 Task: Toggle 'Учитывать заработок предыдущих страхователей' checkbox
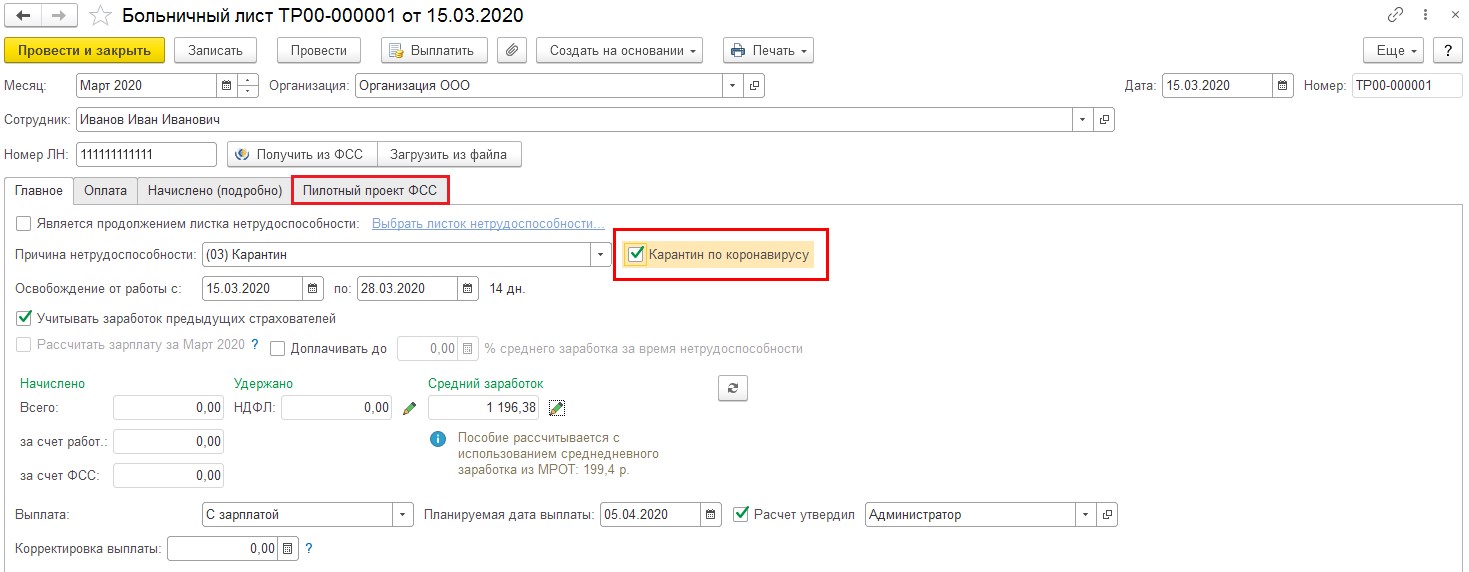[24, 319]
